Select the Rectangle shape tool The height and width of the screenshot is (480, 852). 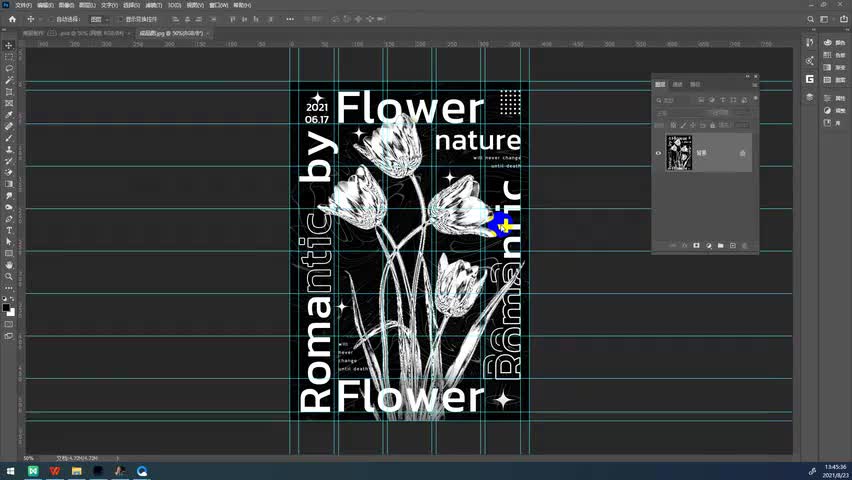point(9,253)
